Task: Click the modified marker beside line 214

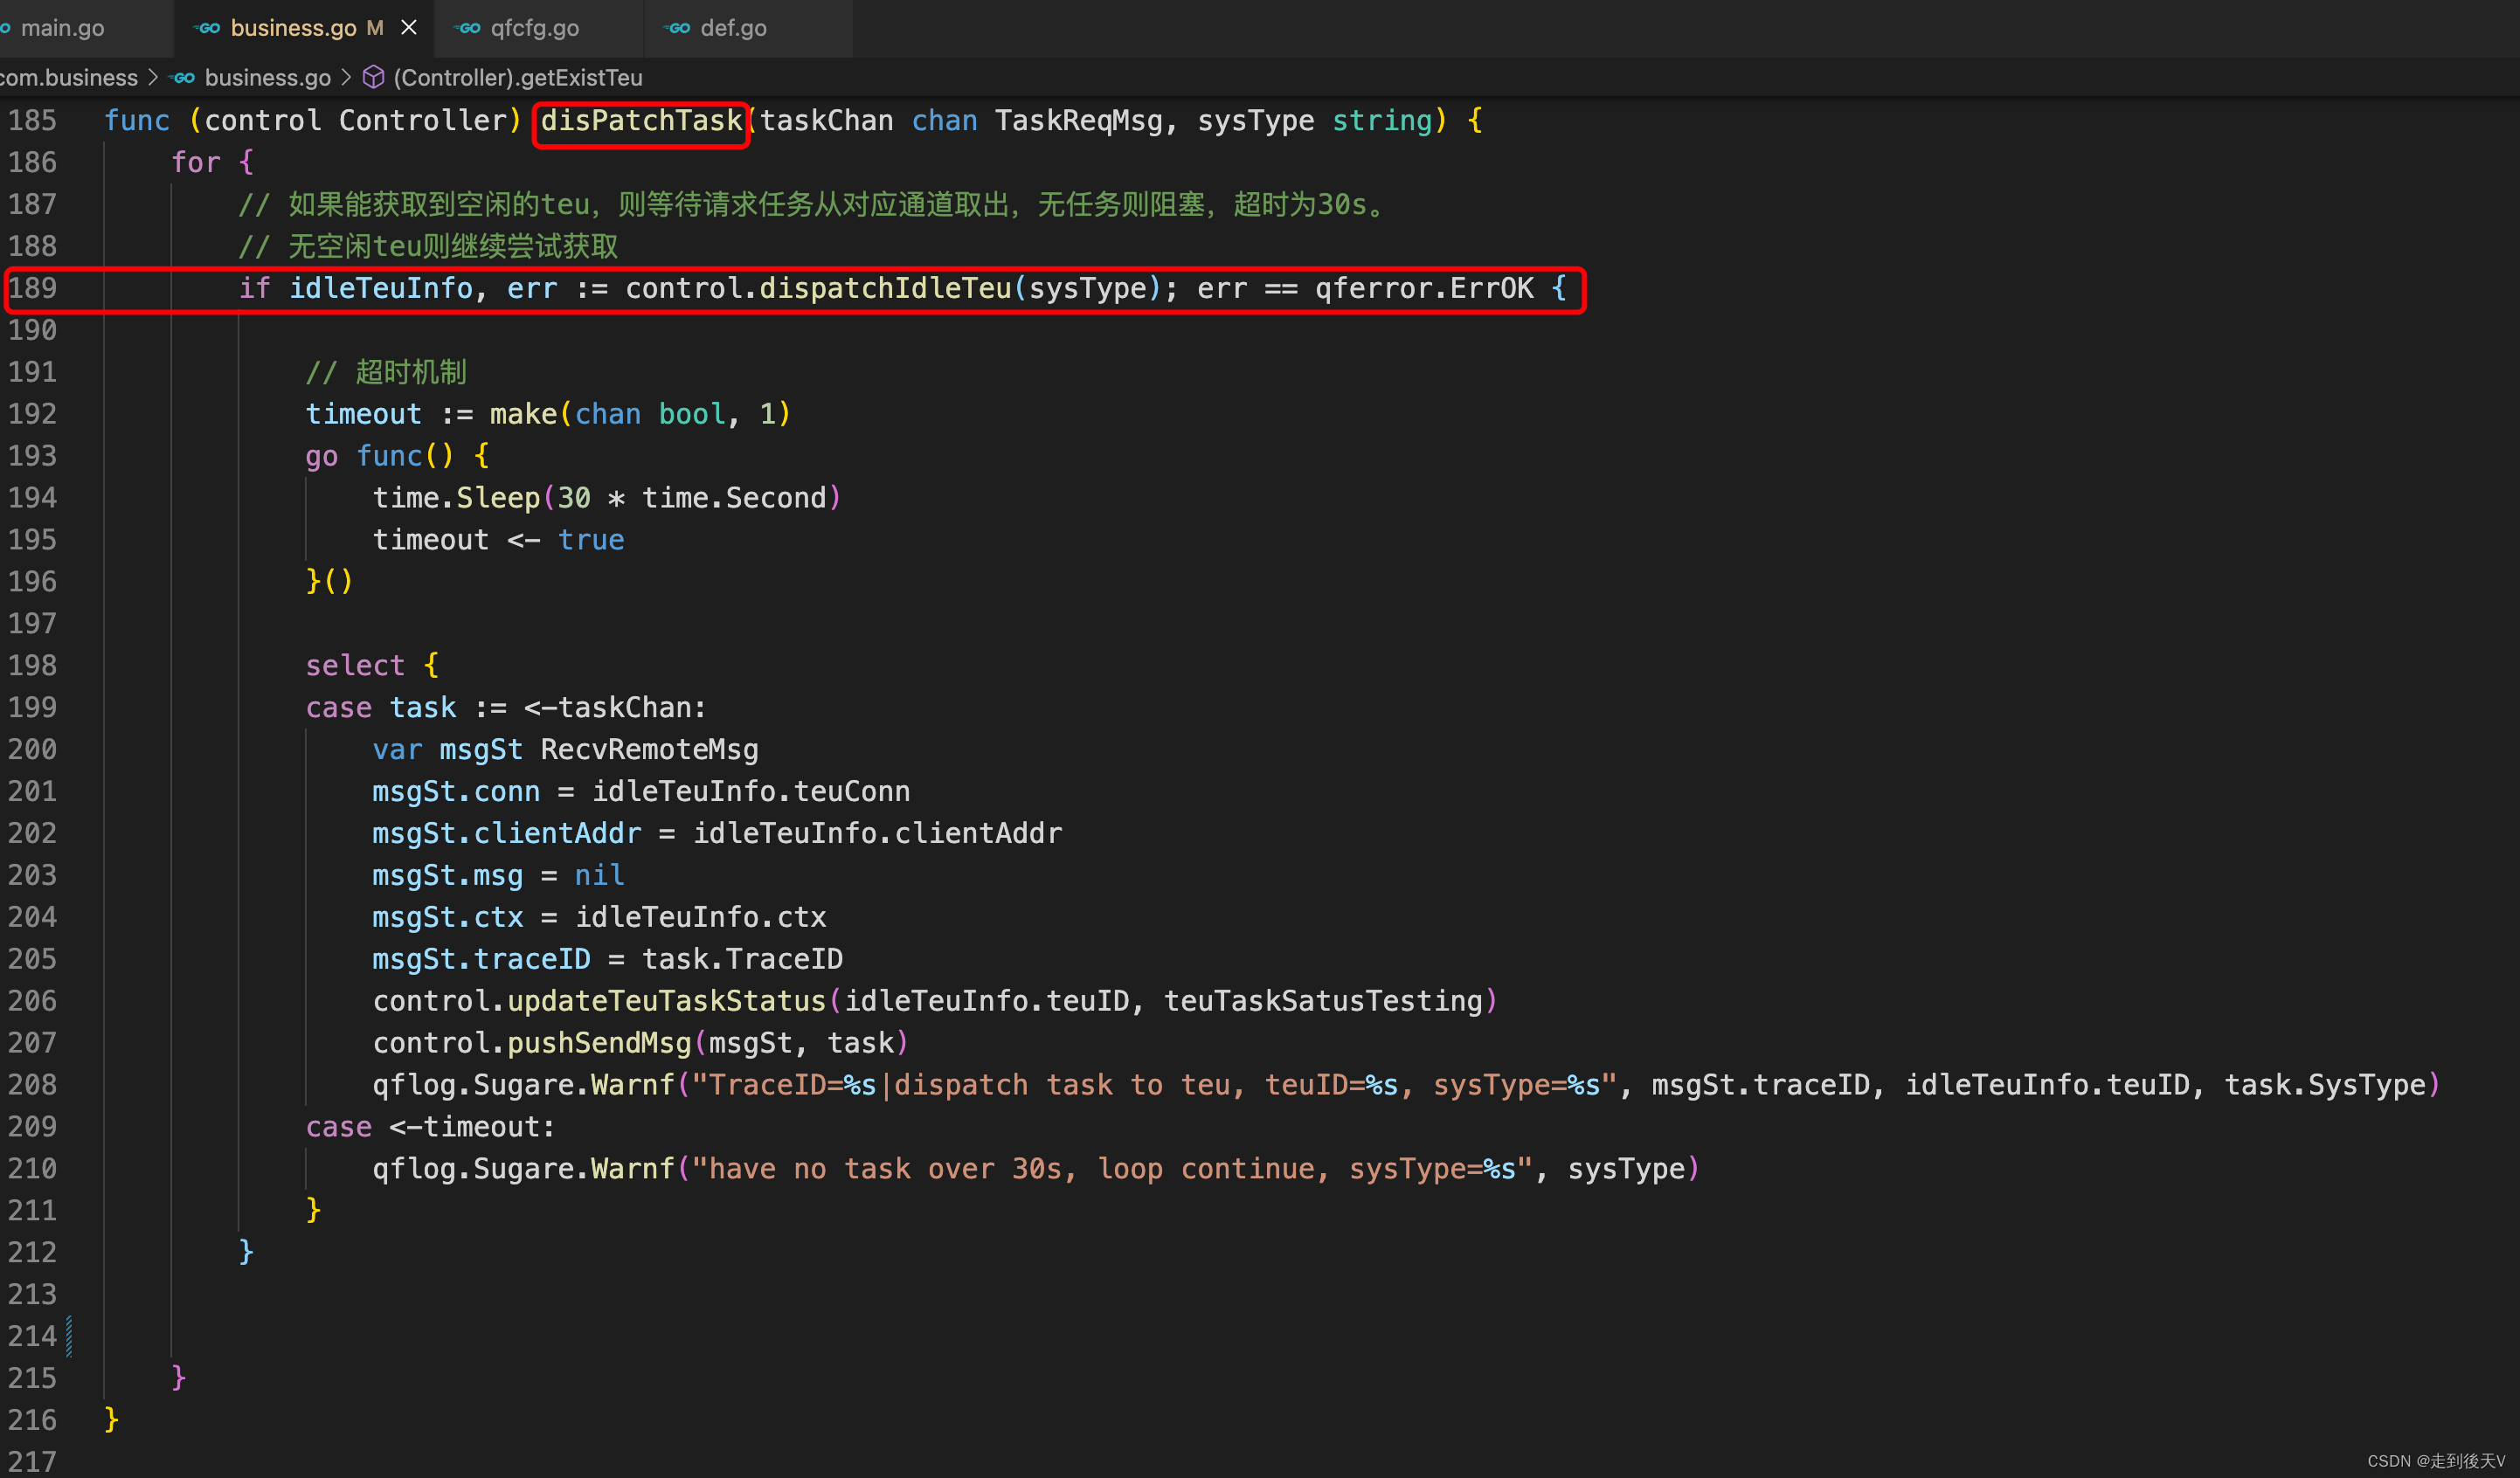Action: click(x=69, y=1336)
